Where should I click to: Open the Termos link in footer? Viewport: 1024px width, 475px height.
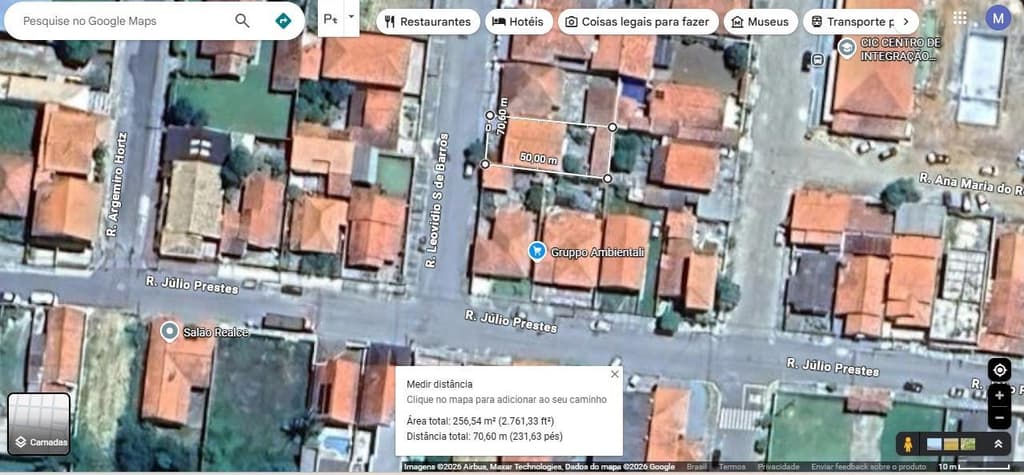click(733, 467)
